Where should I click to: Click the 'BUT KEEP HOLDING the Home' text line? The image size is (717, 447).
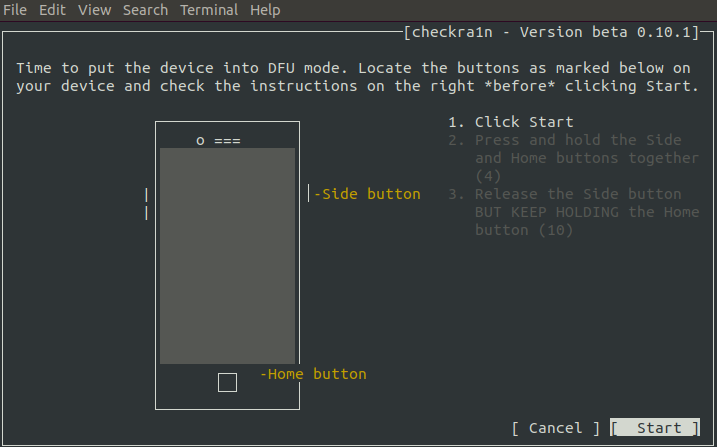tap(587, 212)
